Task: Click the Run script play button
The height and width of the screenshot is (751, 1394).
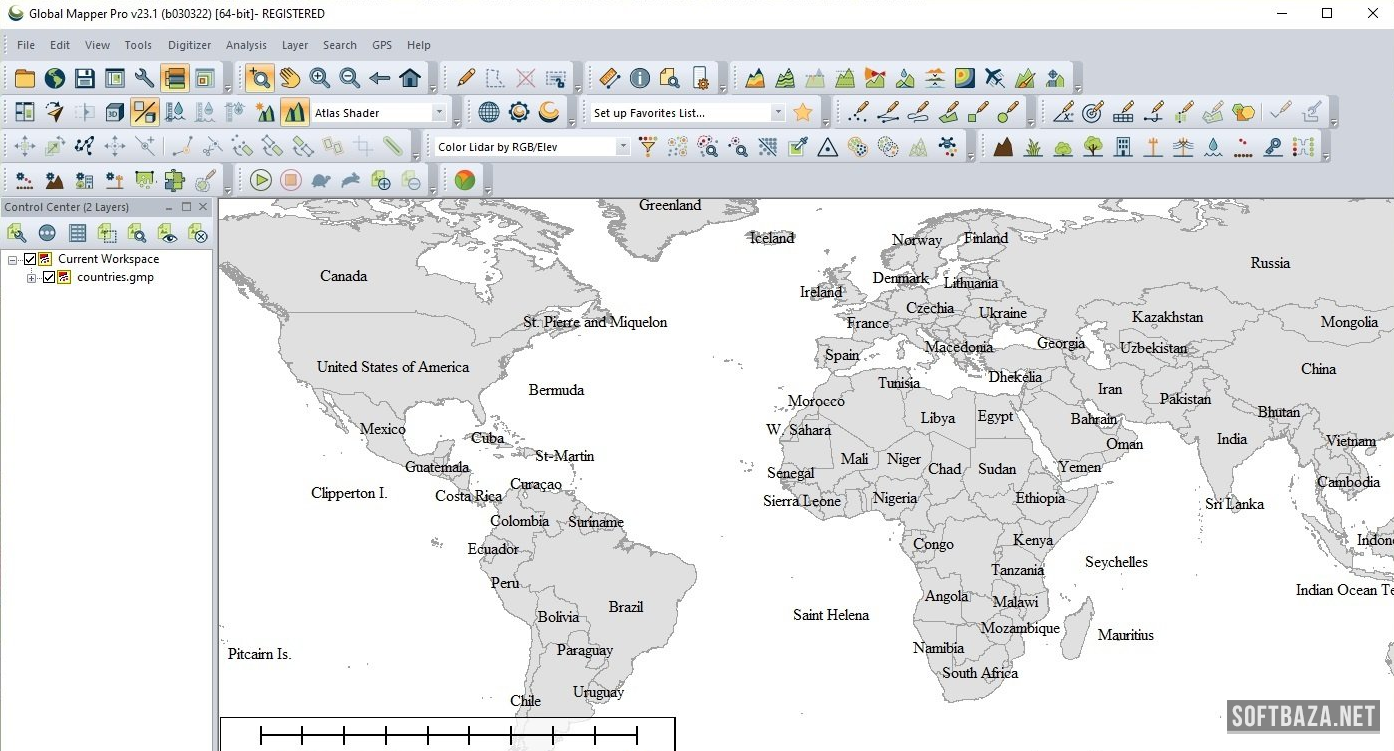Action: pyautogui.click(x=261, y=180)
